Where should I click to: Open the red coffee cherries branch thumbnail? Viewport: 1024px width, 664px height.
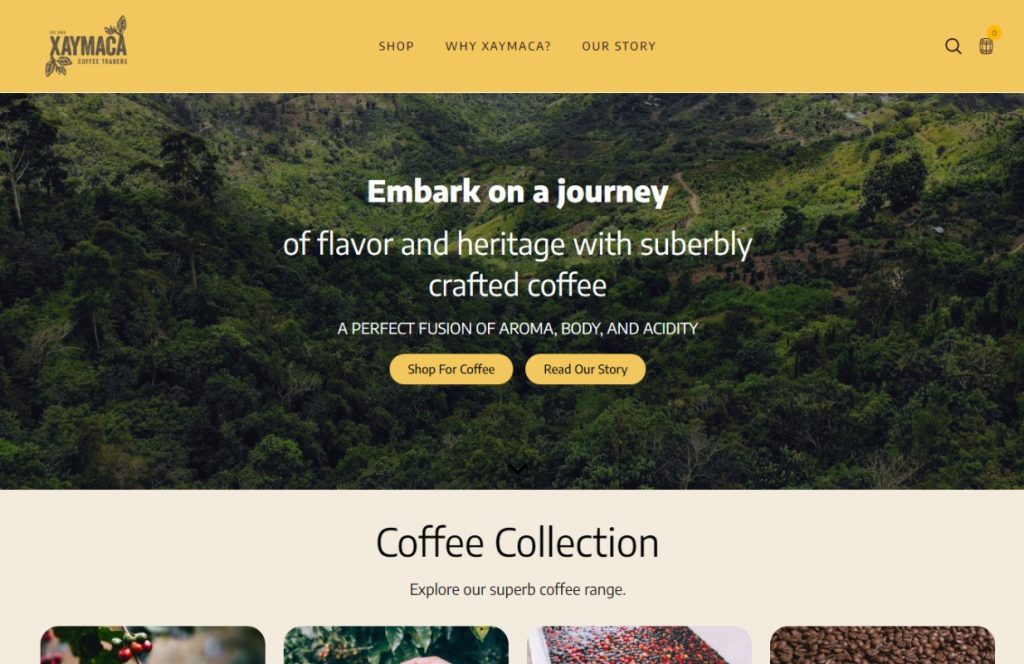[x=153, y=645]
